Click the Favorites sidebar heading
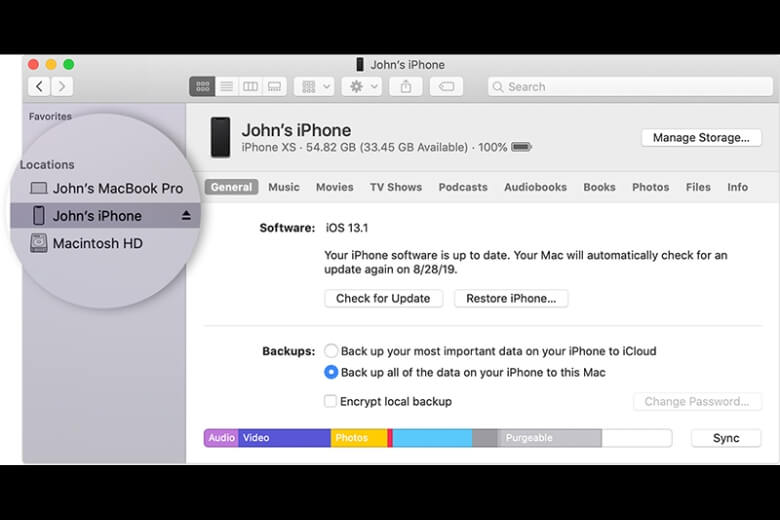 tap(50, 116)
